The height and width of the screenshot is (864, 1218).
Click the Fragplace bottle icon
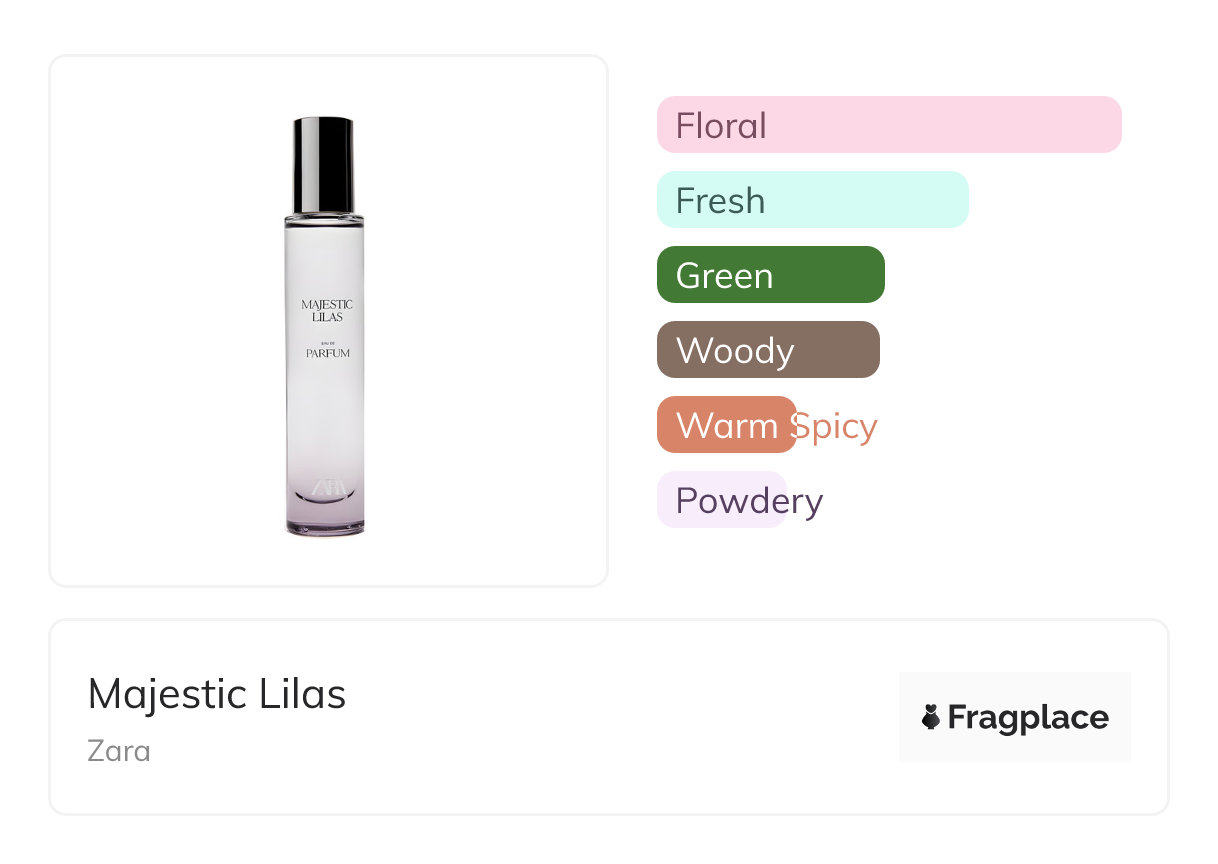click(931, 717)
